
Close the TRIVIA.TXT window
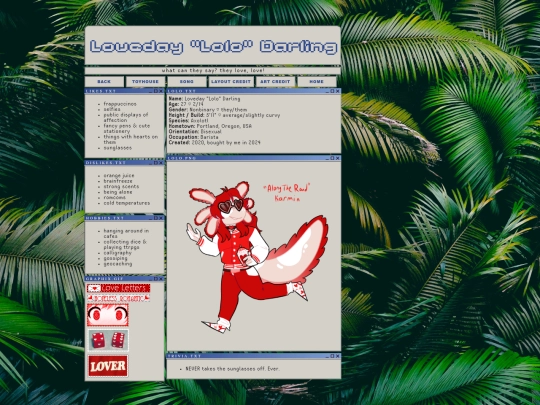[338, 356]
